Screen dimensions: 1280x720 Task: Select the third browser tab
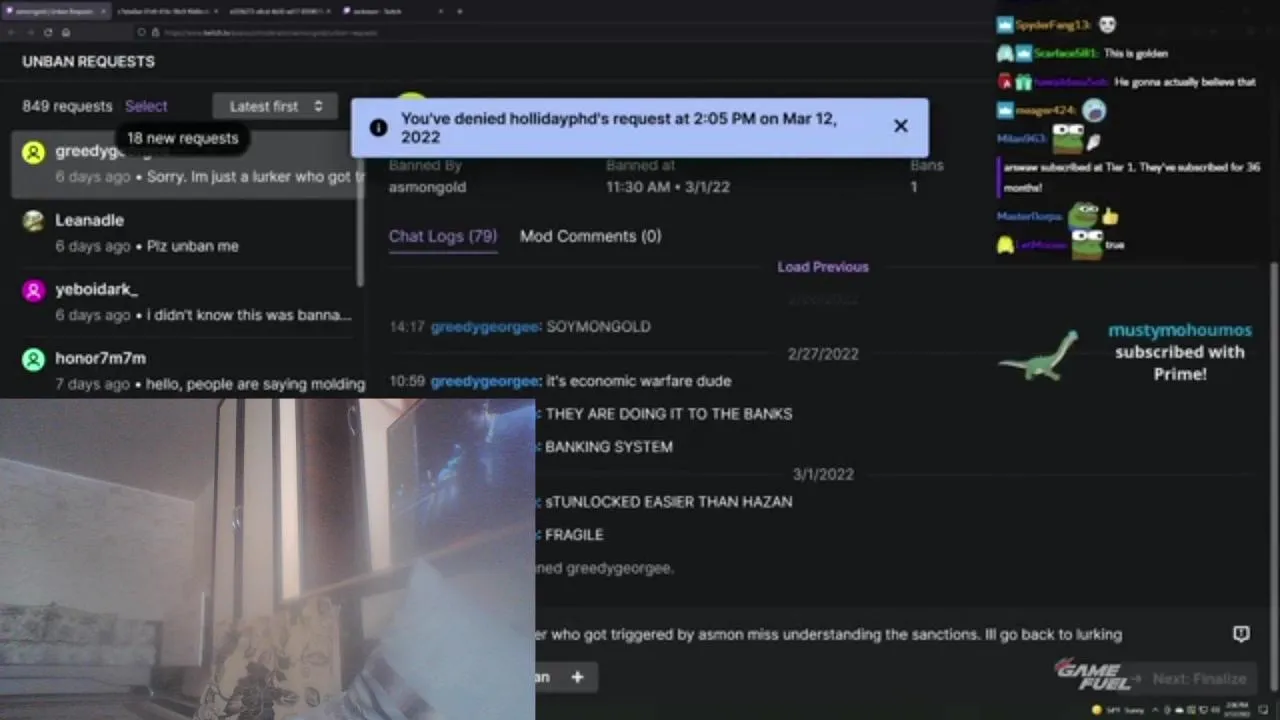(276, 11)
